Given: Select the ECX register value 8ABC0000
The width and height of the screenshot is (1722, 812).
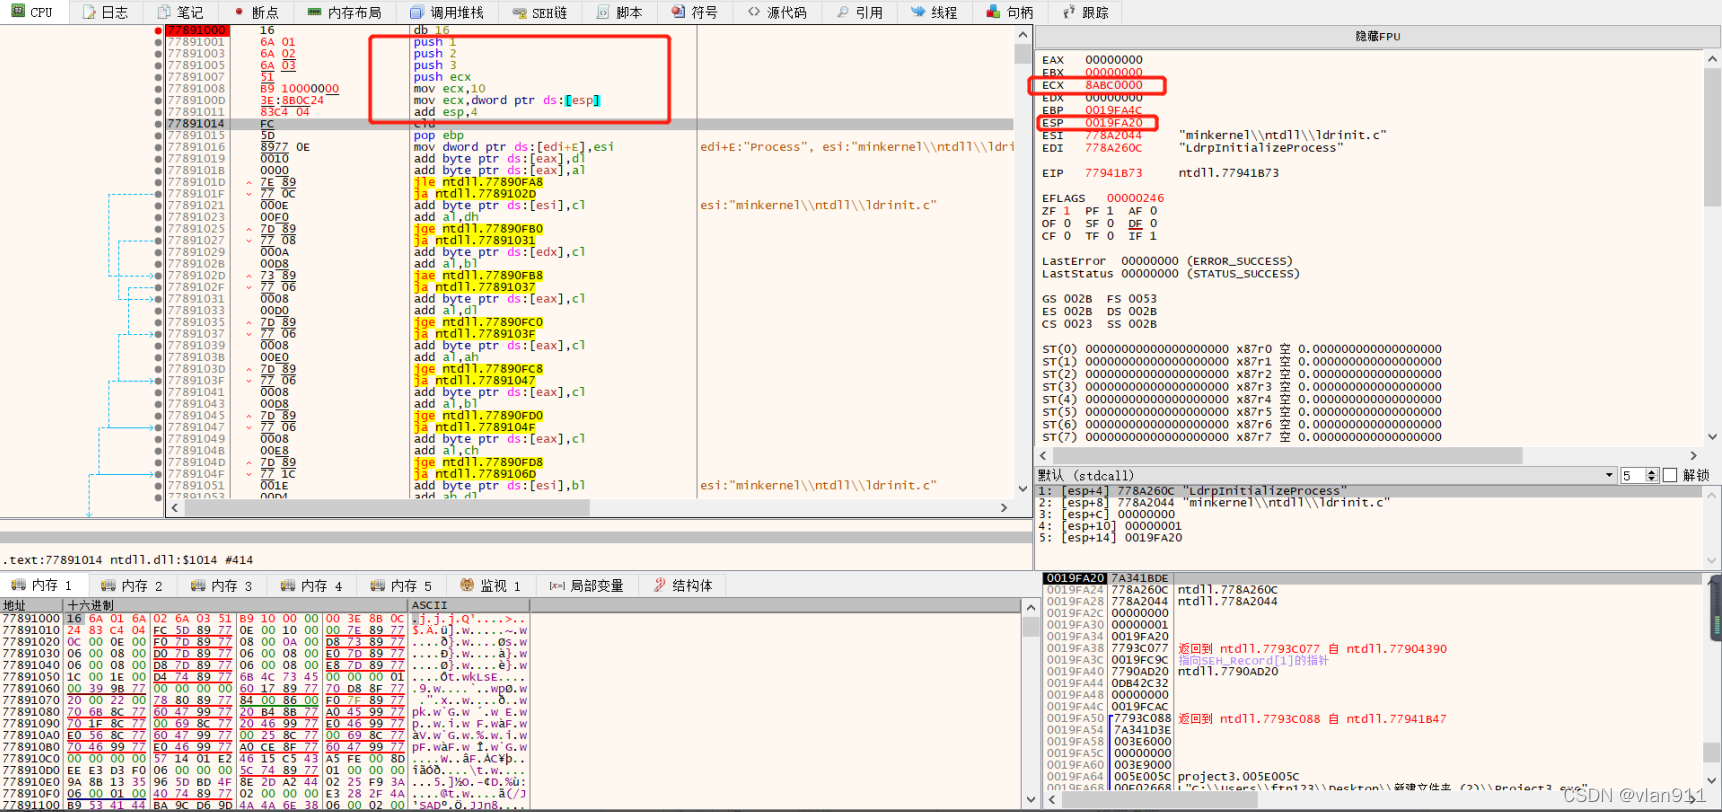Looking at the screenshot, I should [x=1114, y=85].
